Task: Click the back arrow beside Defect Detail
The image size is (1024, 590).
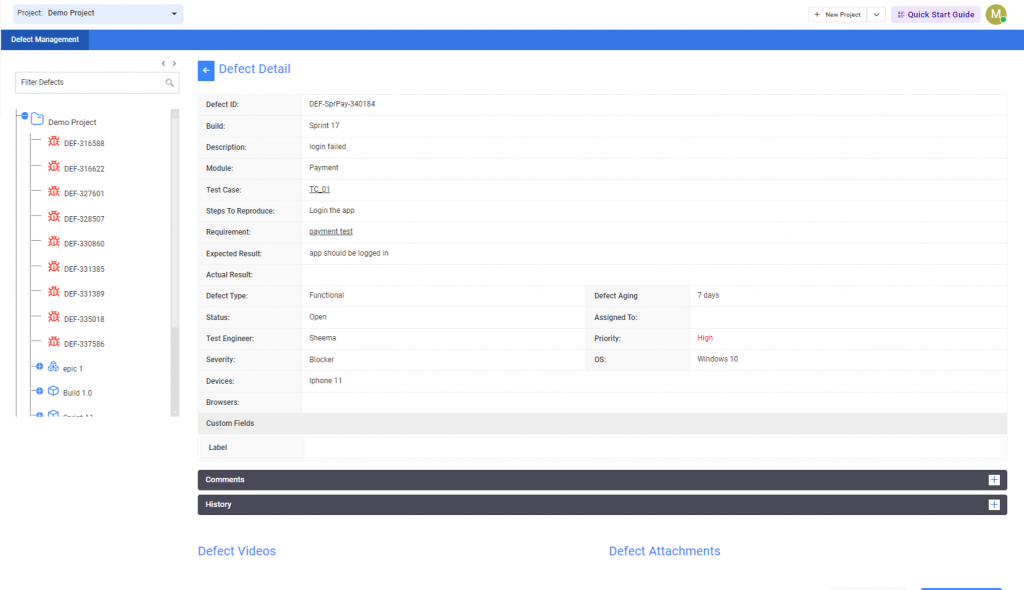Action: tap(206, 71)
